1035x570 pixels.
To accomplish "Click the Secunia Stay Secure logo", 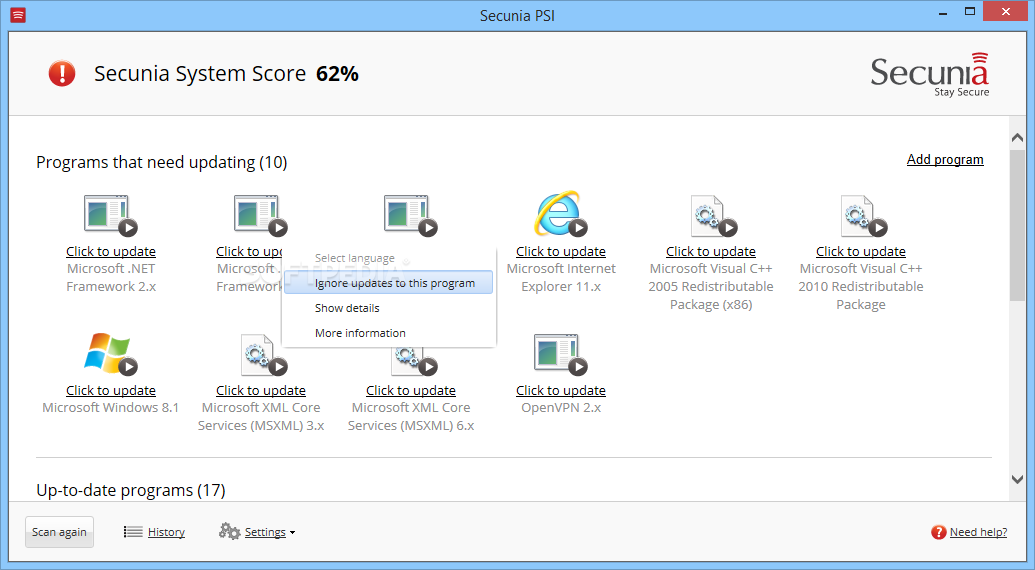I will pyautogui.click(x=929, y=75).
